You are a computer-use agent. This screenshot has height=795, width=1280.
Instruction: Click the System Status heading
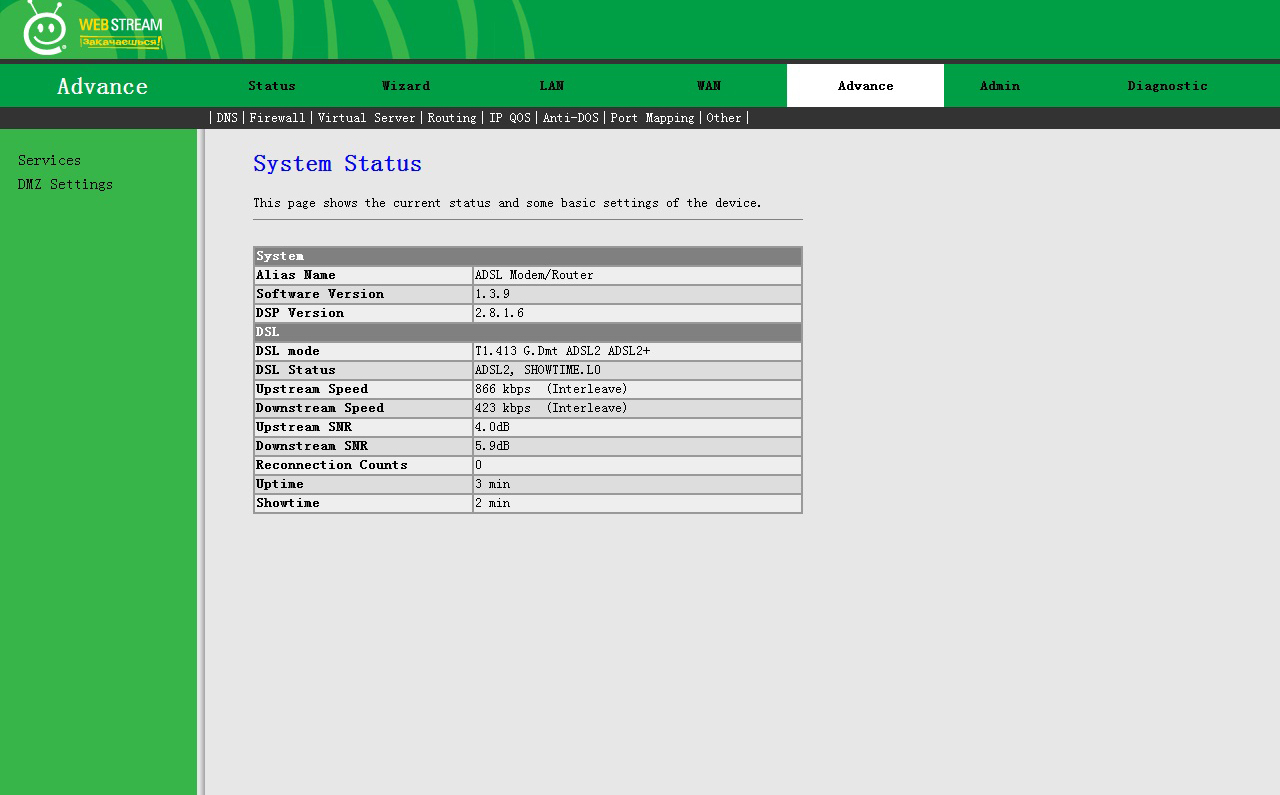337,164
